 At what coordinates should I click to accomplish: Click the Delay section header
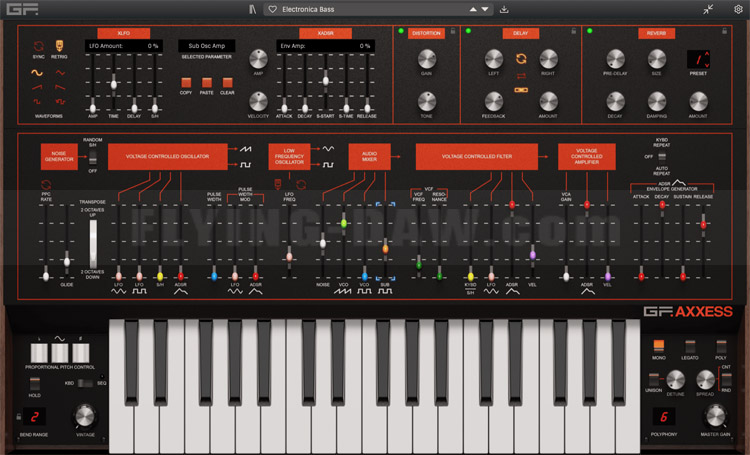[520, 33]
